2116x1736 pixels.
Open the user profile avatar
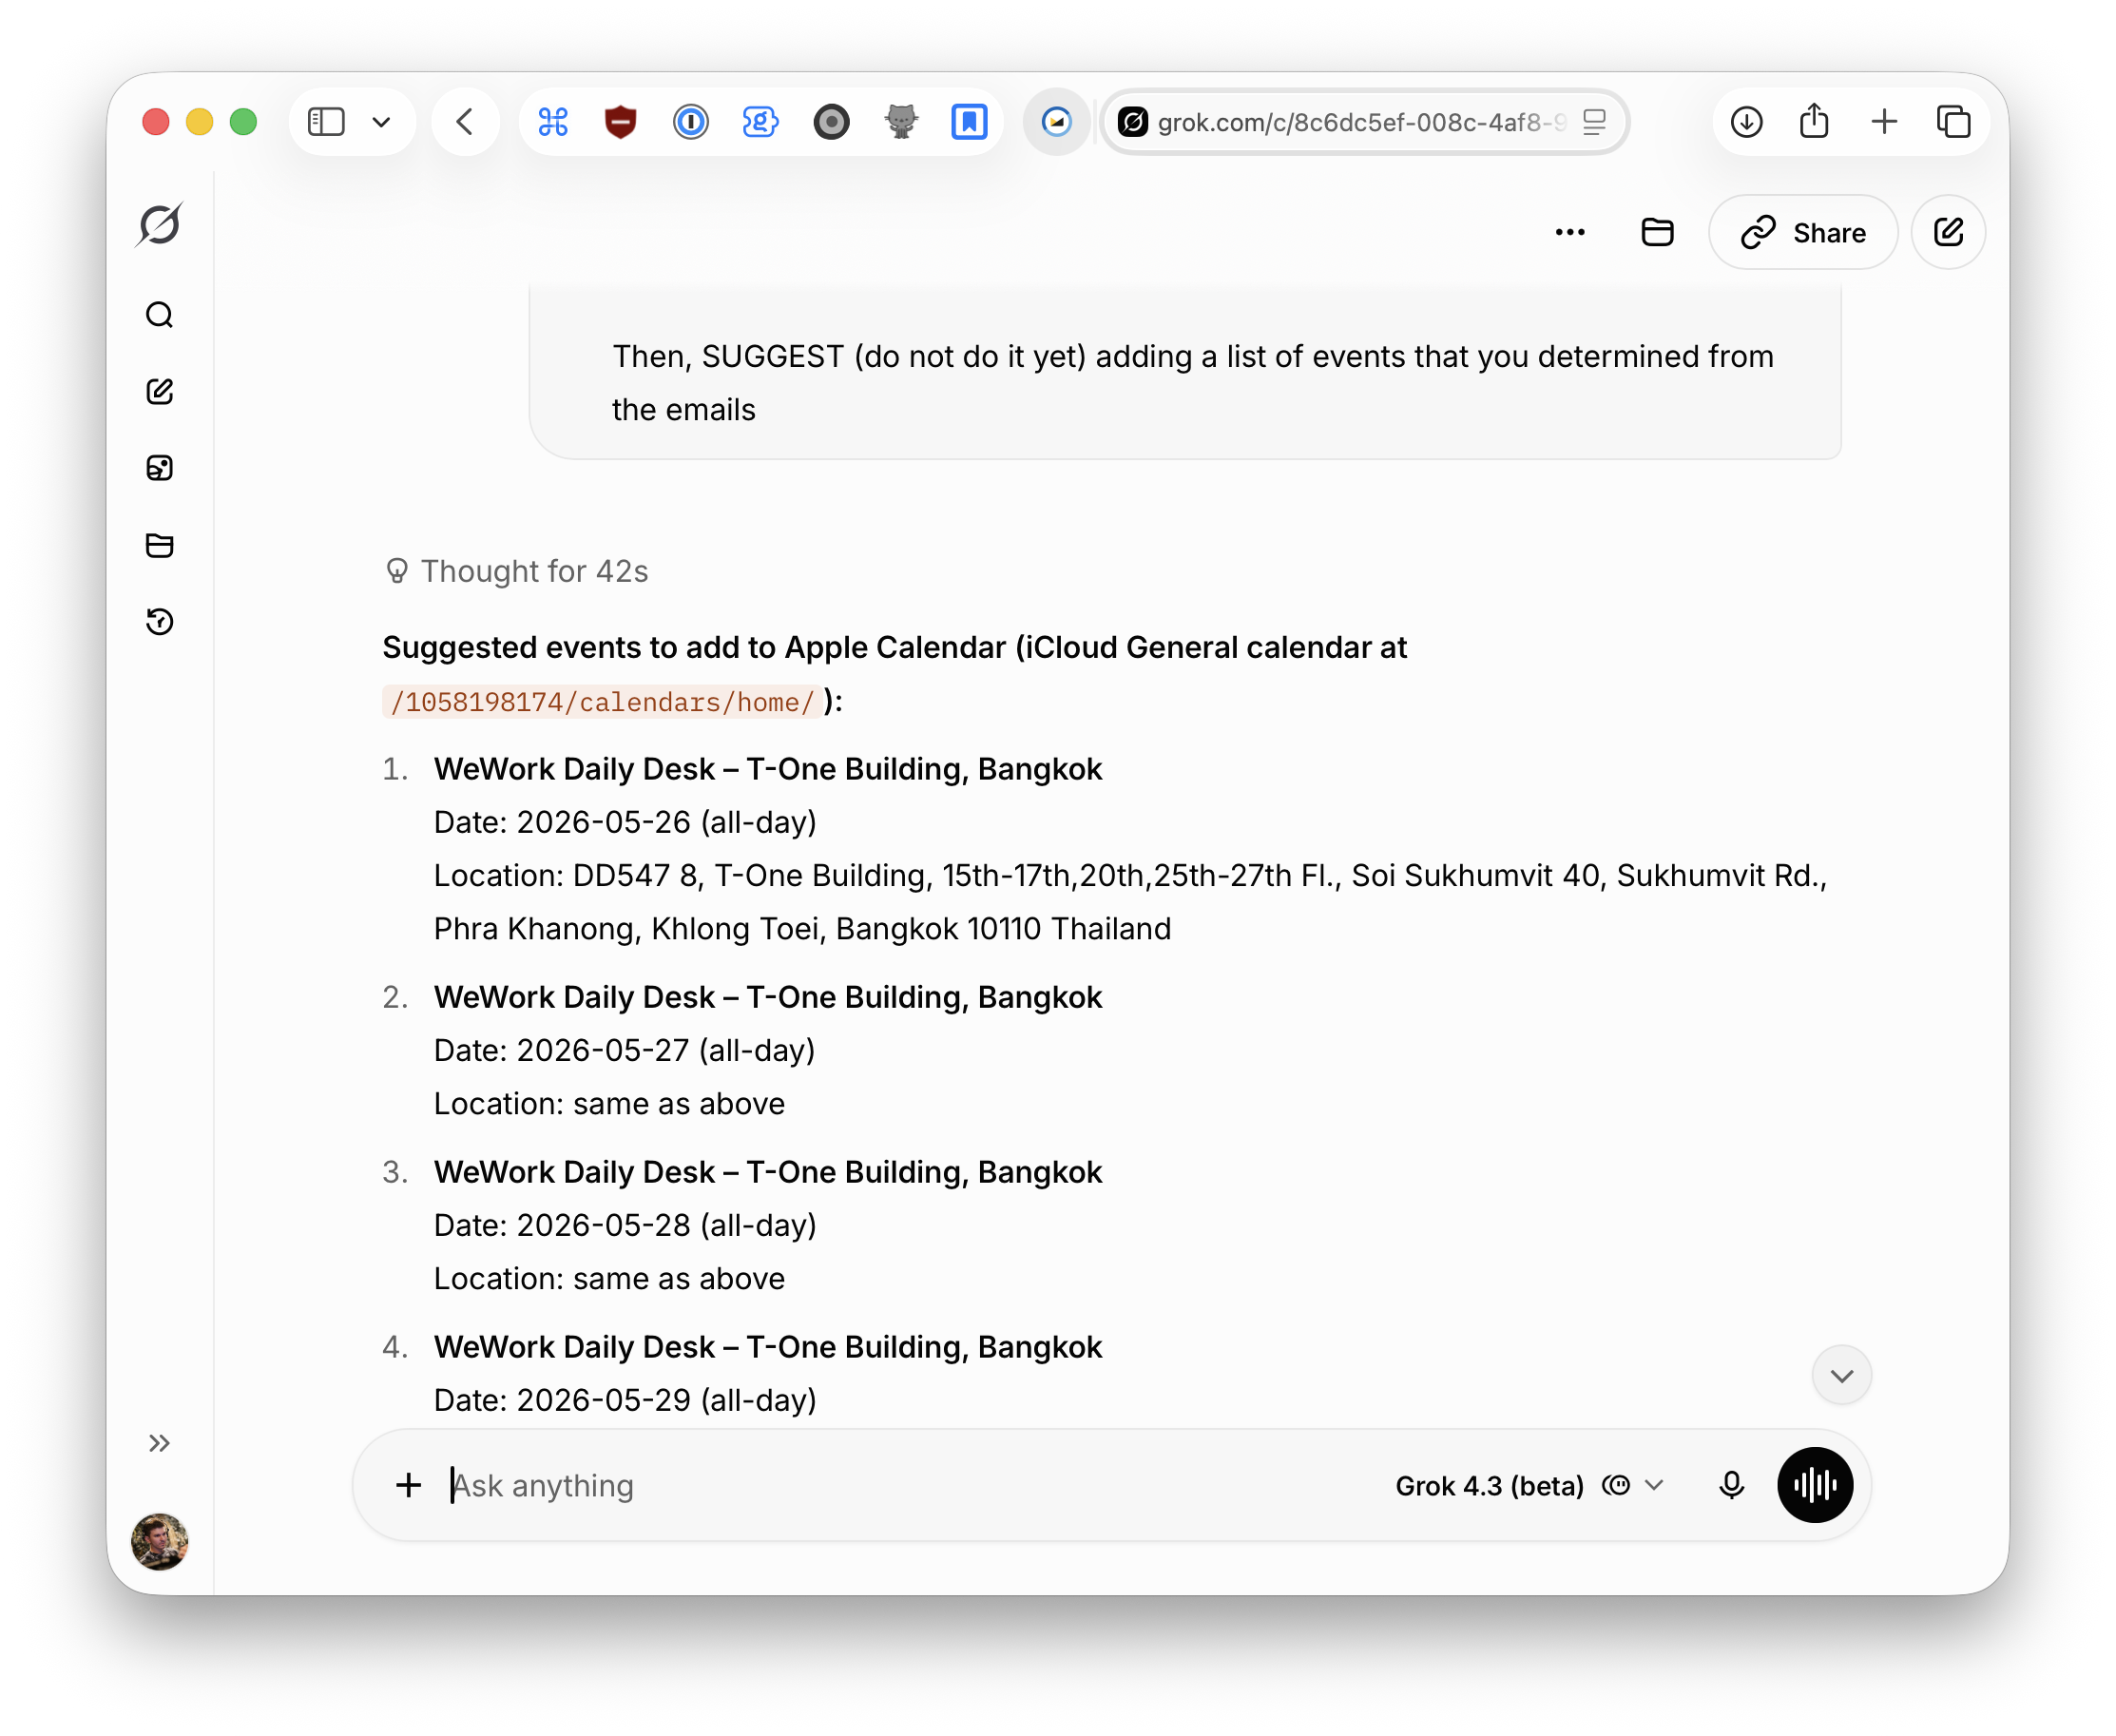160,1540
